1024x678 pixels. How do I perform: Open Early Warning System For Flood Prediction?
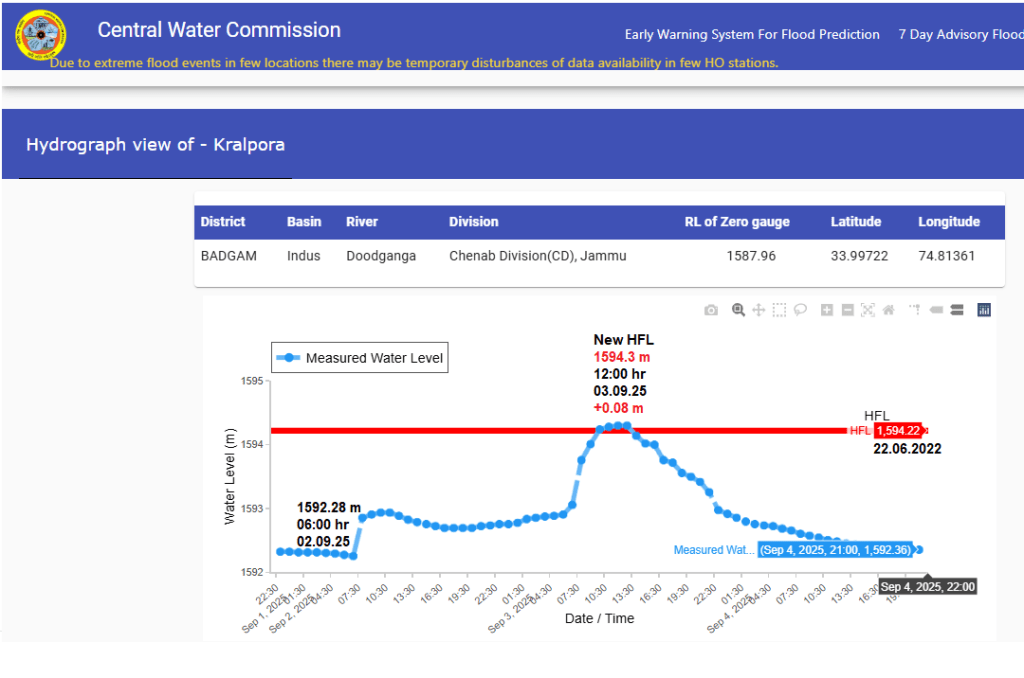pos(752,35)
